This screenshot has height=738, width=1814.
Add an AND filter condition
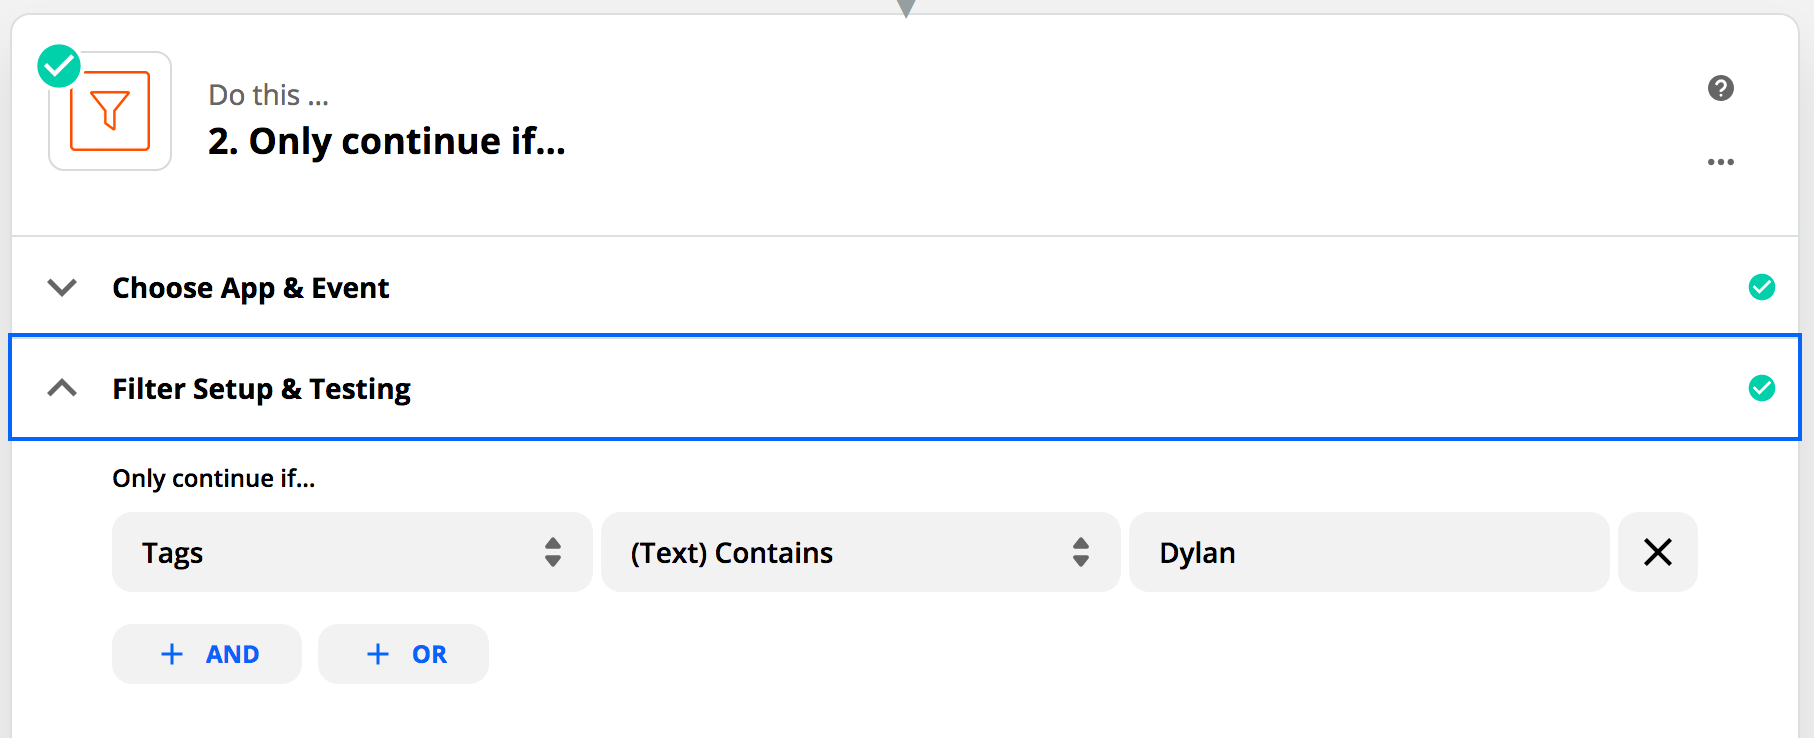pyautogui.click(x=207, y=654)
